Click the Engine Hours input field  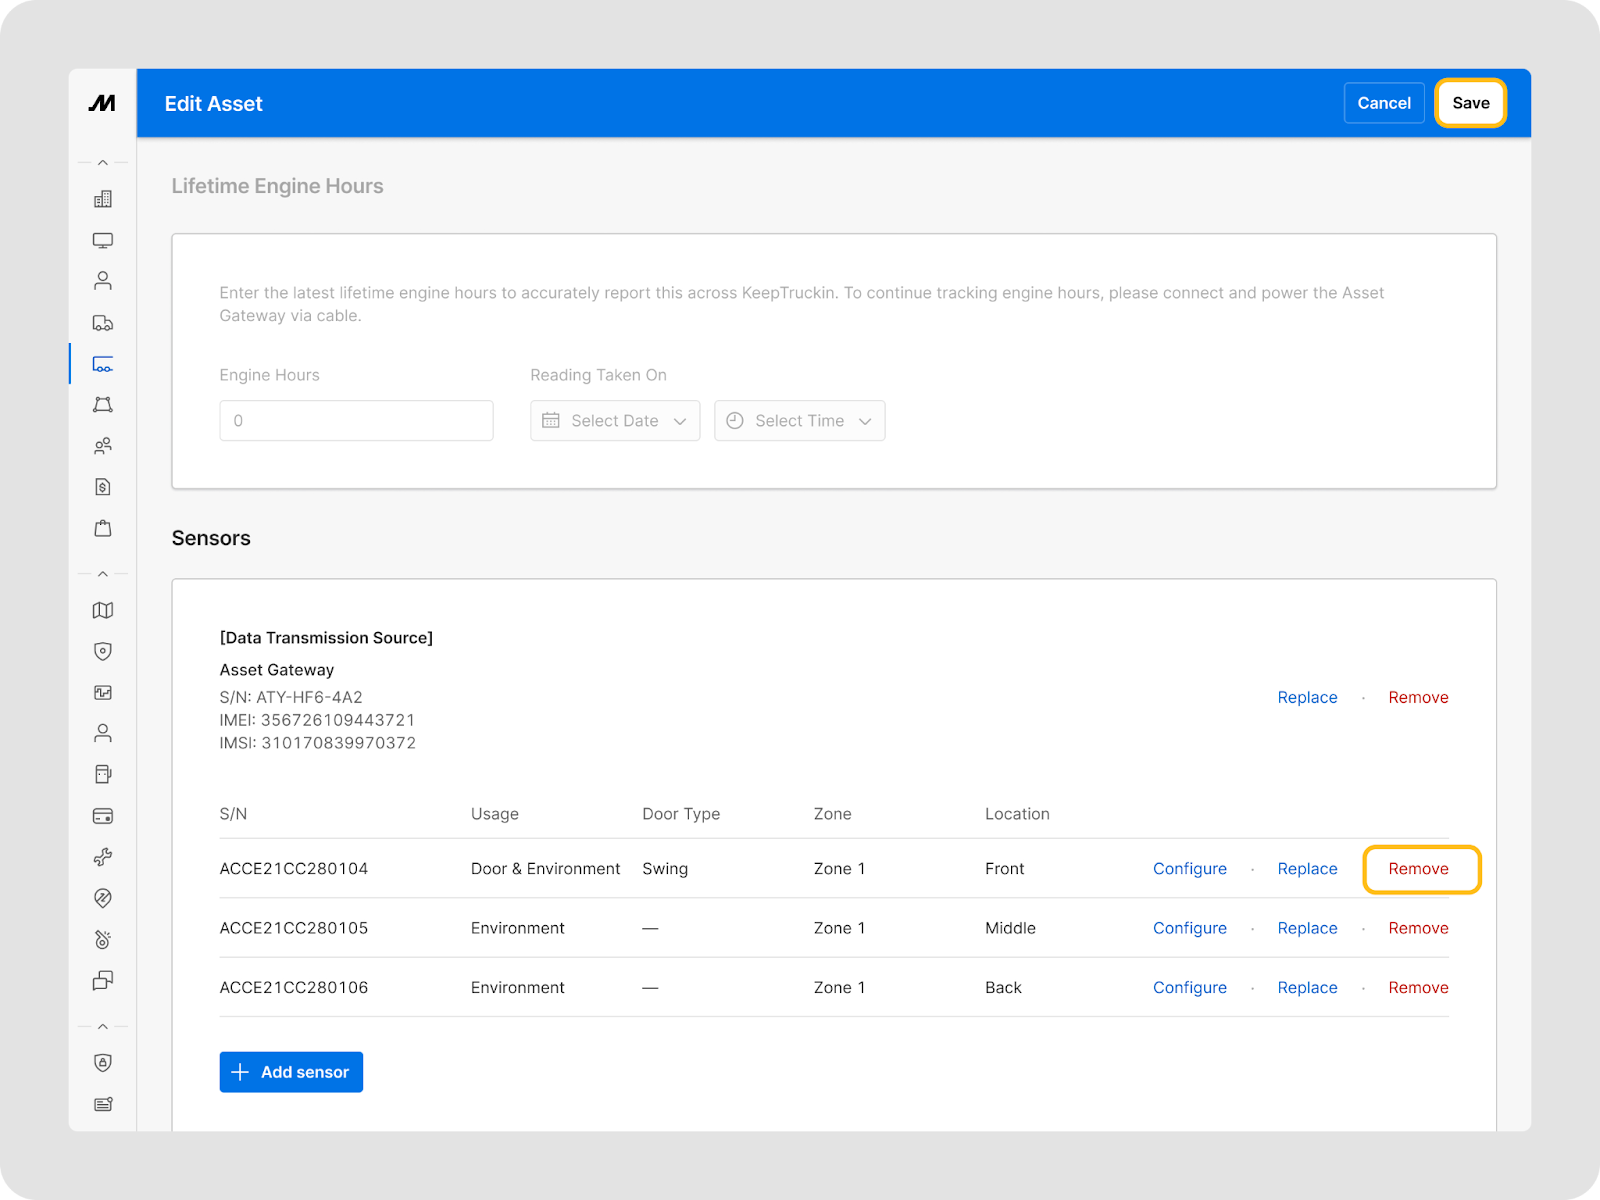356,421
